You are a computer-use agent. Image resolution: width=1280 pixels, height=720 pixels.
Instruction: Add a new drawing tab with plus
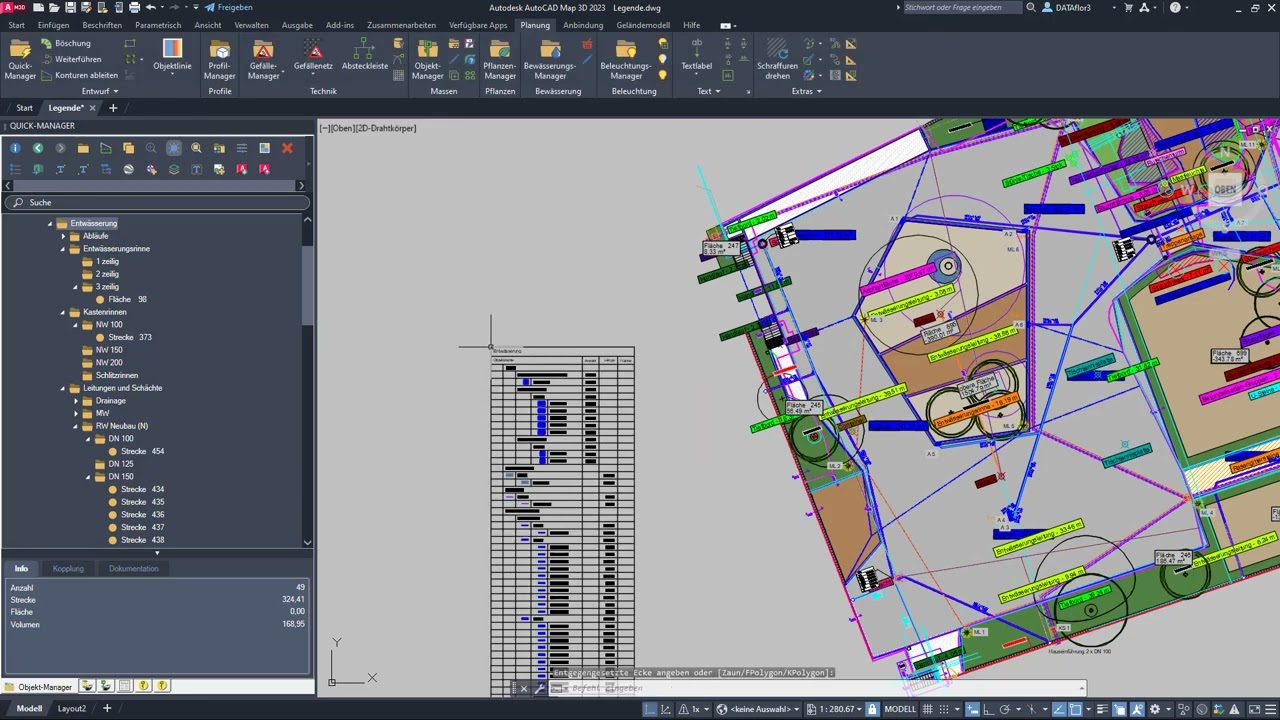pyautogui.click(x=113, y=108)
